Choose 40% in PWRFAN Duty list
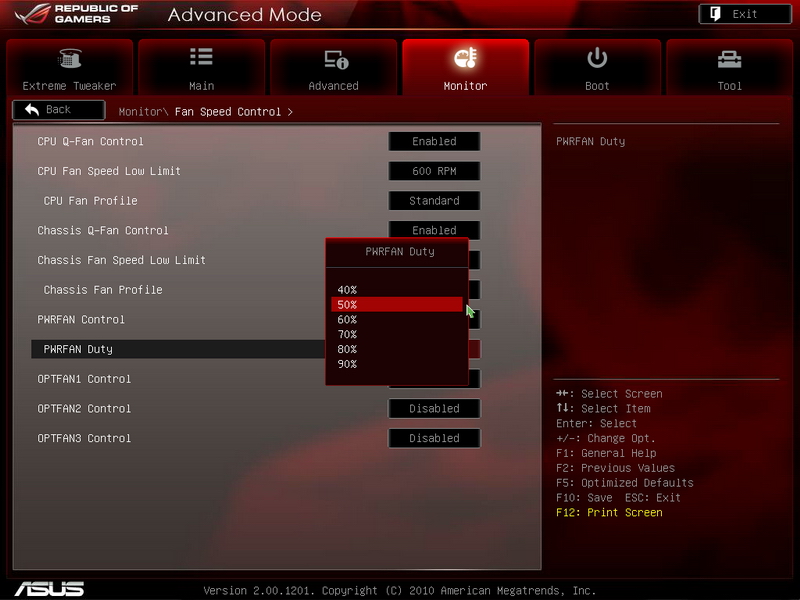The height and width of the screenshot is (600, 800). (397, 290)
